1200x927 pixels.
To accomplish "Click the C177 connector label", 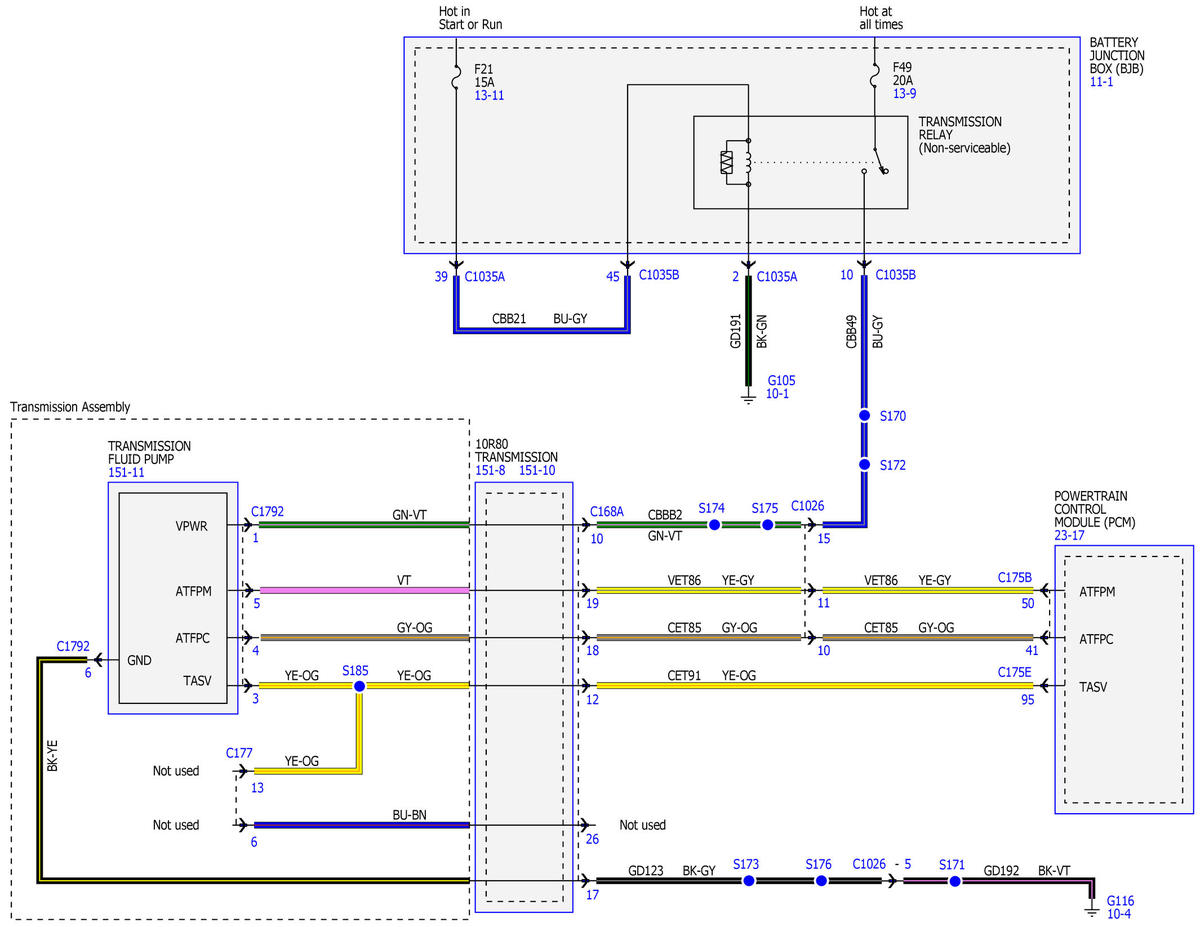I will 240,751.
